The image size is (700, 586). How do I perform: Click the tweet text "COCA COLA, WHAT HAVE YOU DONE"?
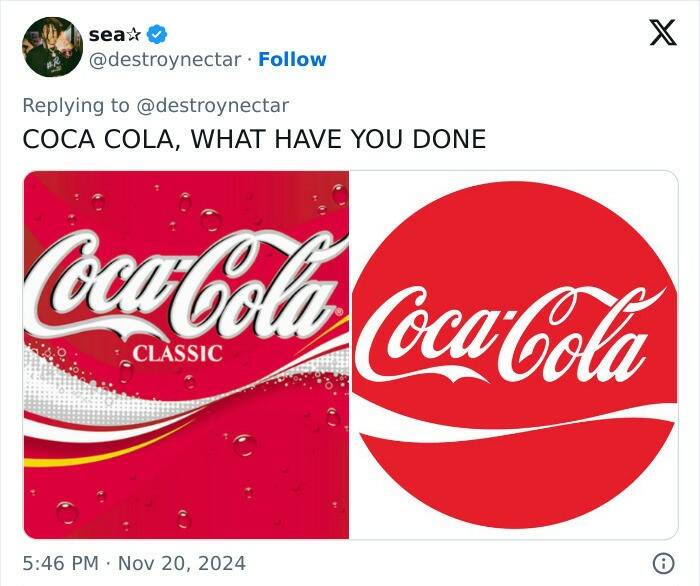[254, 139]
